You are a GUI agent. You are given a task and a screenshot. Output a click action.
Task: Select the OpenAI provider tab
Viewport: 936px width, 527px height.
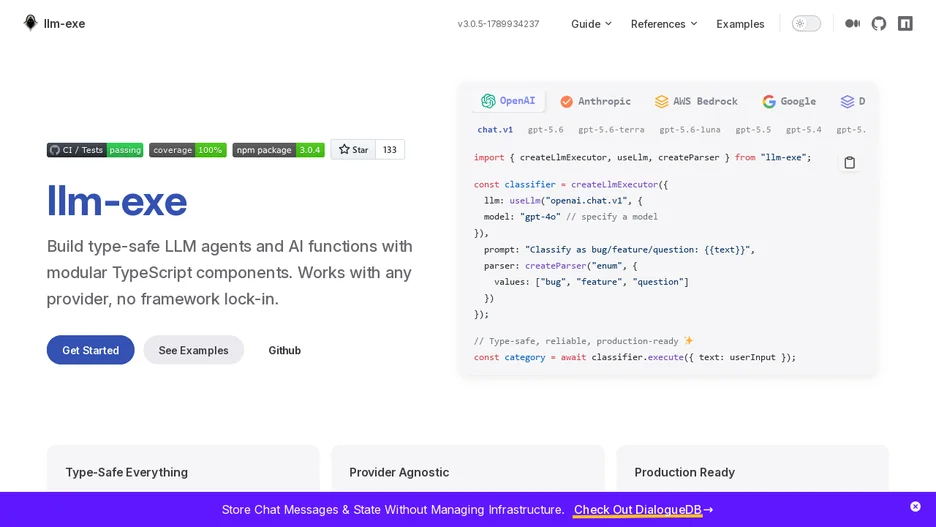click(509, 101)
